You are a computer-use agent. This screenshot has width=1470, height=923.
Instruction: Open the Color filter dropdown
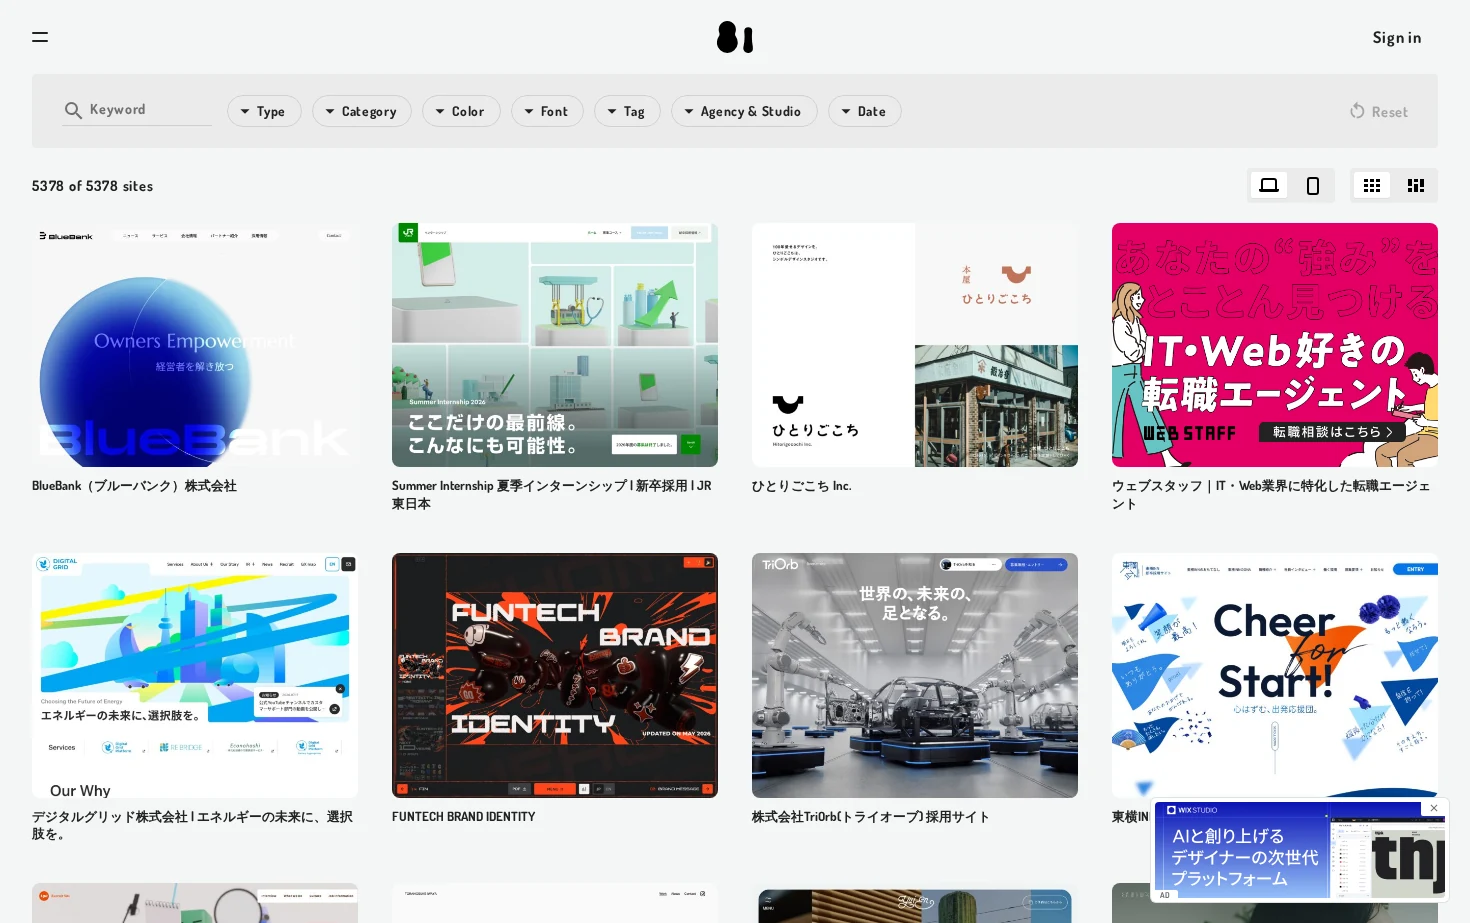coord(461,111)
